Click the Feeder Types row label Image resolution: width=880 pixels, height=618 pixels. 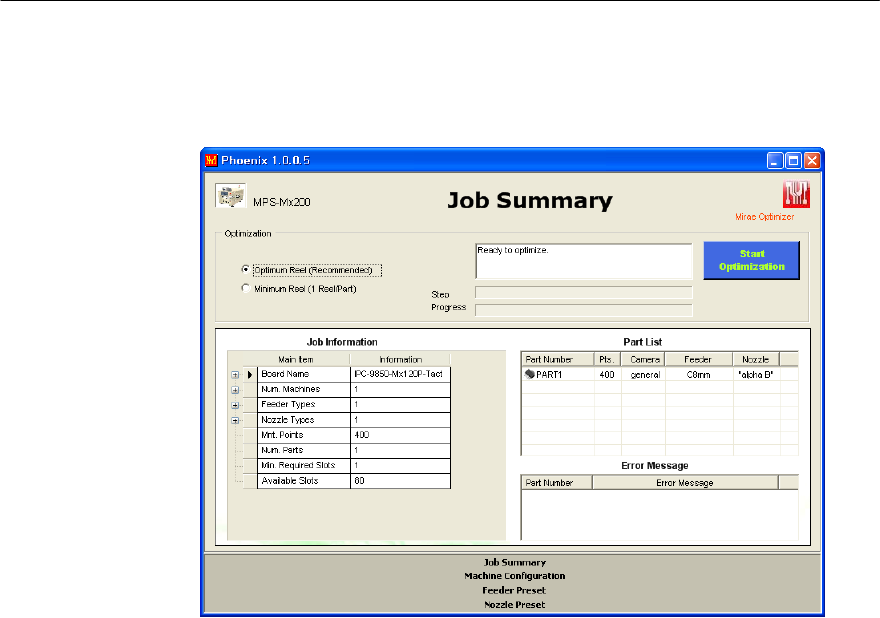[x=304, y=405]
